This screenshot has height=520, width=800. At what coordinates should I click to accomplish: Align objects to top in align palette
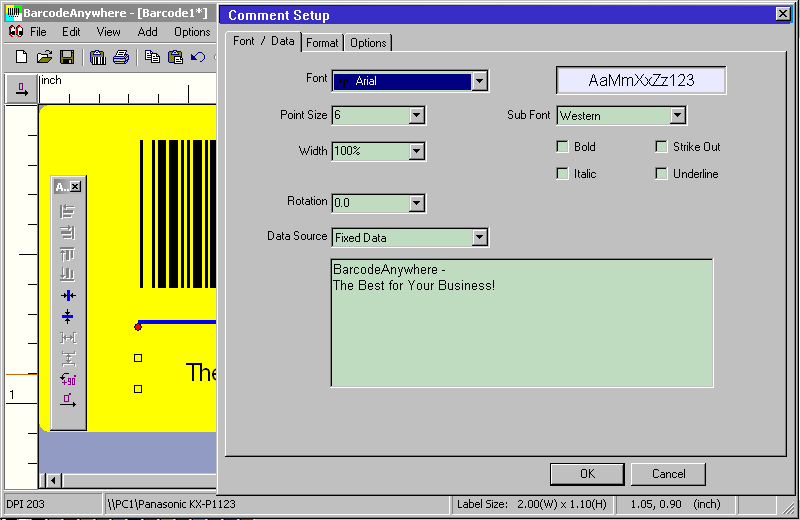[67, 254]
